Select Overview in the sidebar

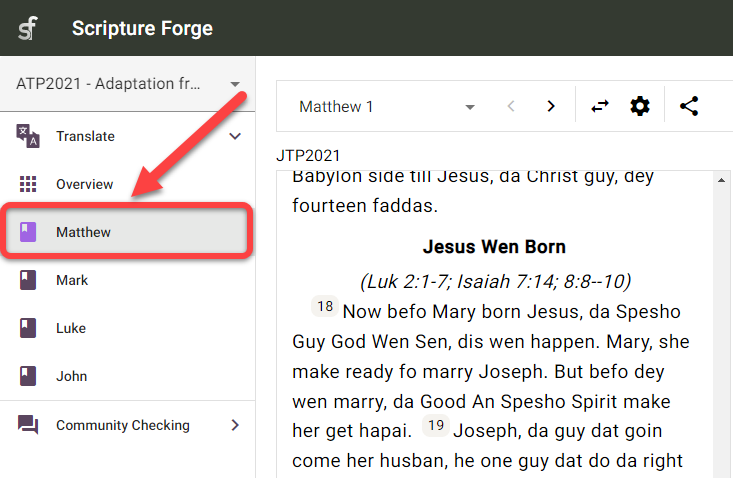[85, 184]
